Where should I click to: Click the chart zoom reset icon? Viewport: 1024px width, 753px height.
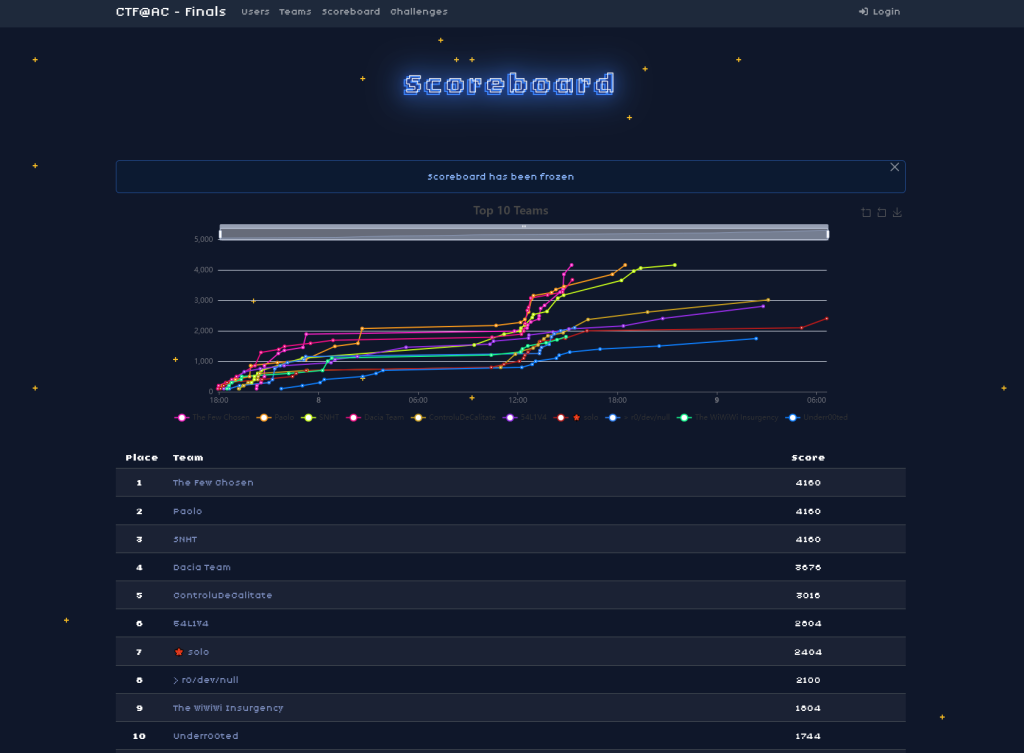click(882, 212)
